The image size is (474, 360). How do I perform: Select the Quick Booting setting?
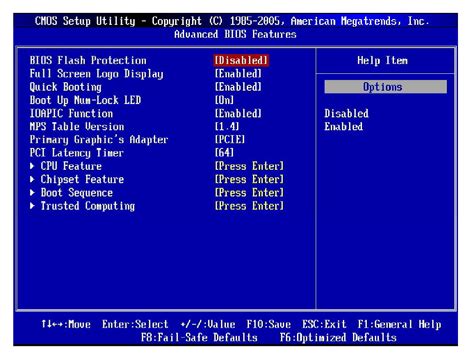click(66, 87)
